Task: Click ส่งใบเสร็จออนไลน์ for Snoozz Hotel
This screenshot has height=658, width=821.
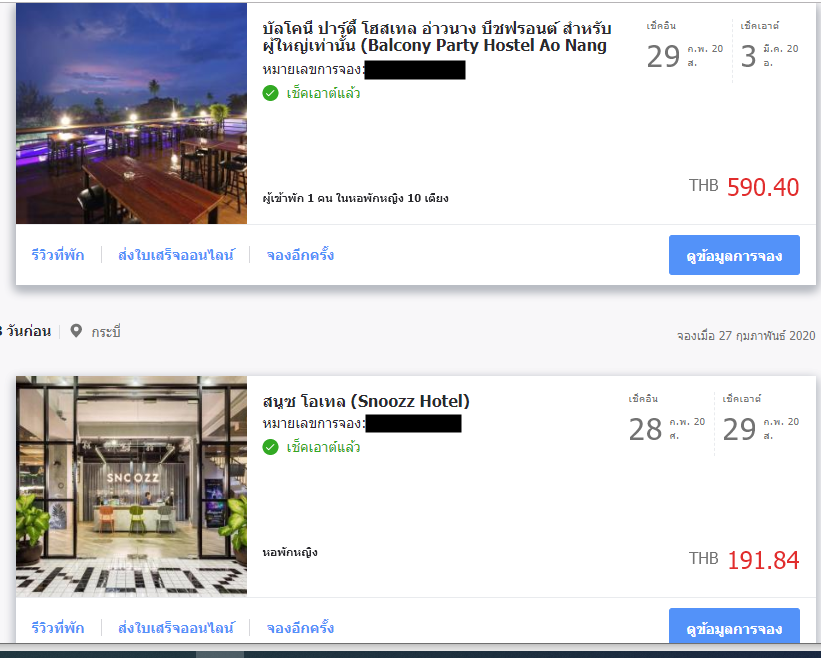Action: [x=176, y=628]
